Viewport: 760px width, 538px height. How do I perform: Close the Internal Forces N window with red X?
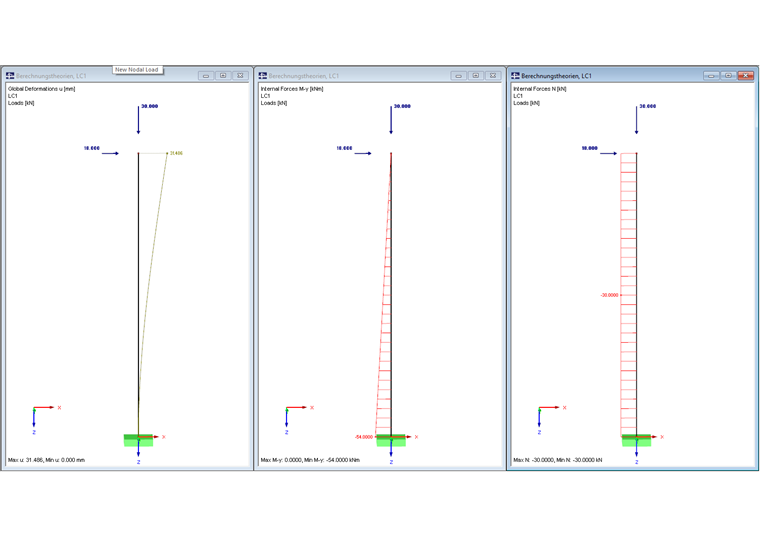pyautogui.click(x=745, y=76)
